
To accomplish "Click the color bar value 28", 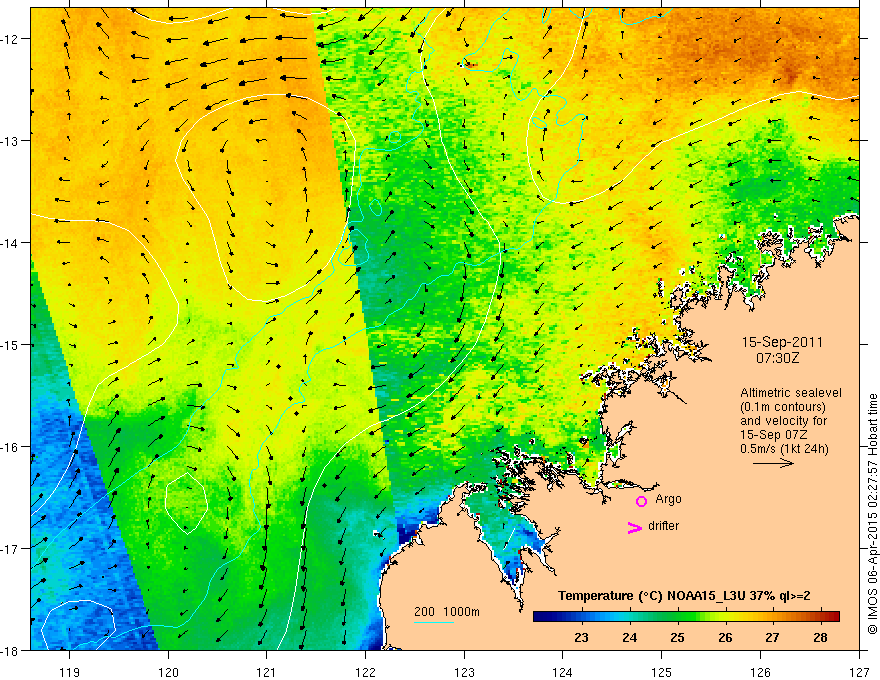I will [x=820, y=638].
